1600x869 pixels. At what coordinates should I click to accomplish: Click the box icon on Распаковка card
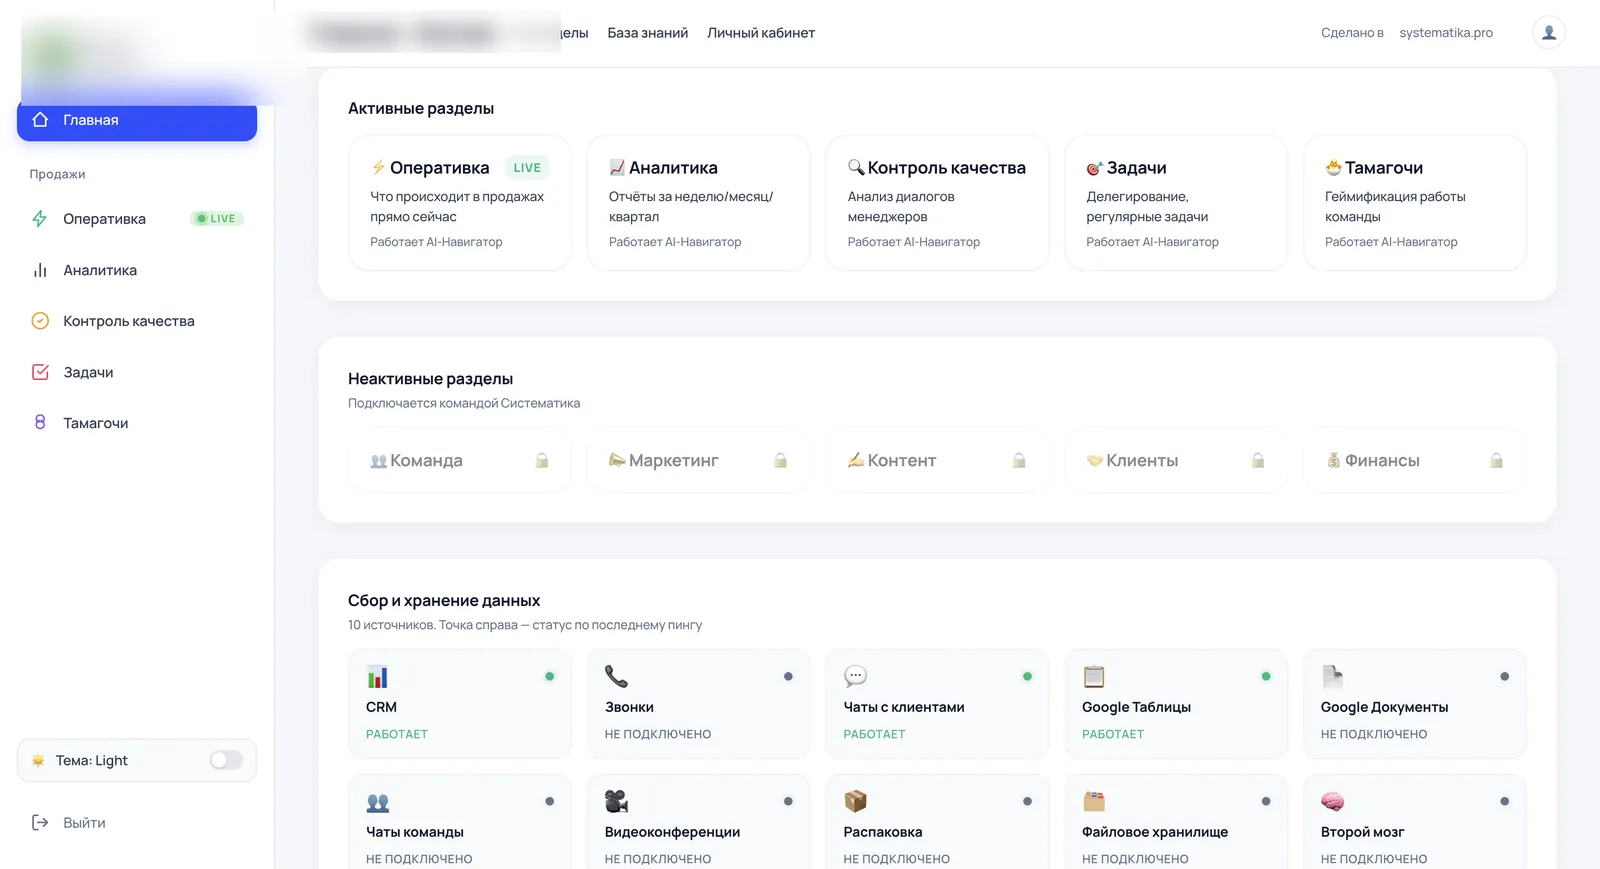pyautogui.click(x=855, y=802)
